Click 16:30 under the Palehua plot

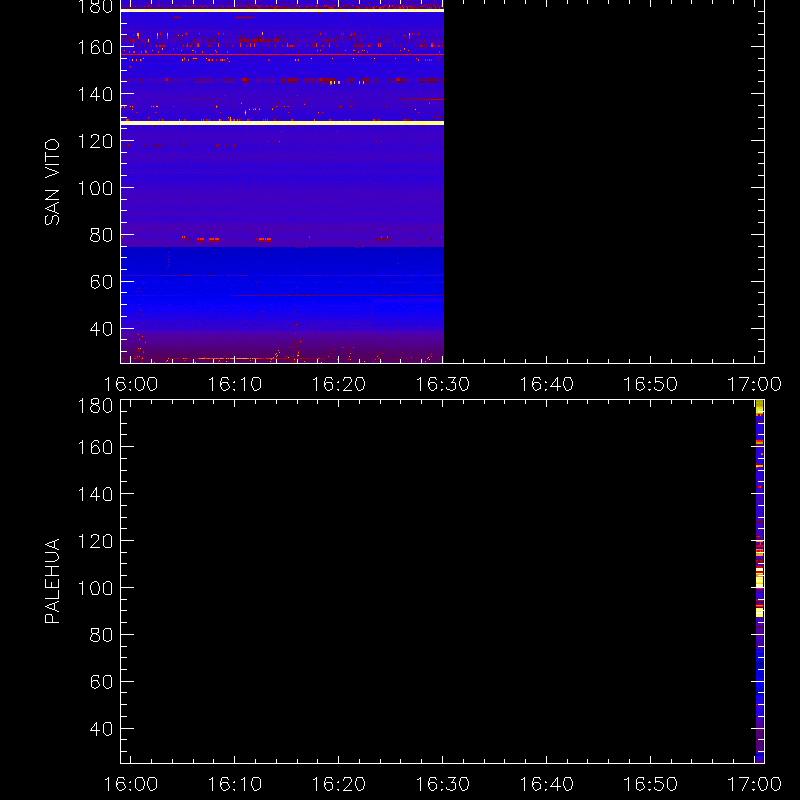[x=443, y=784]
